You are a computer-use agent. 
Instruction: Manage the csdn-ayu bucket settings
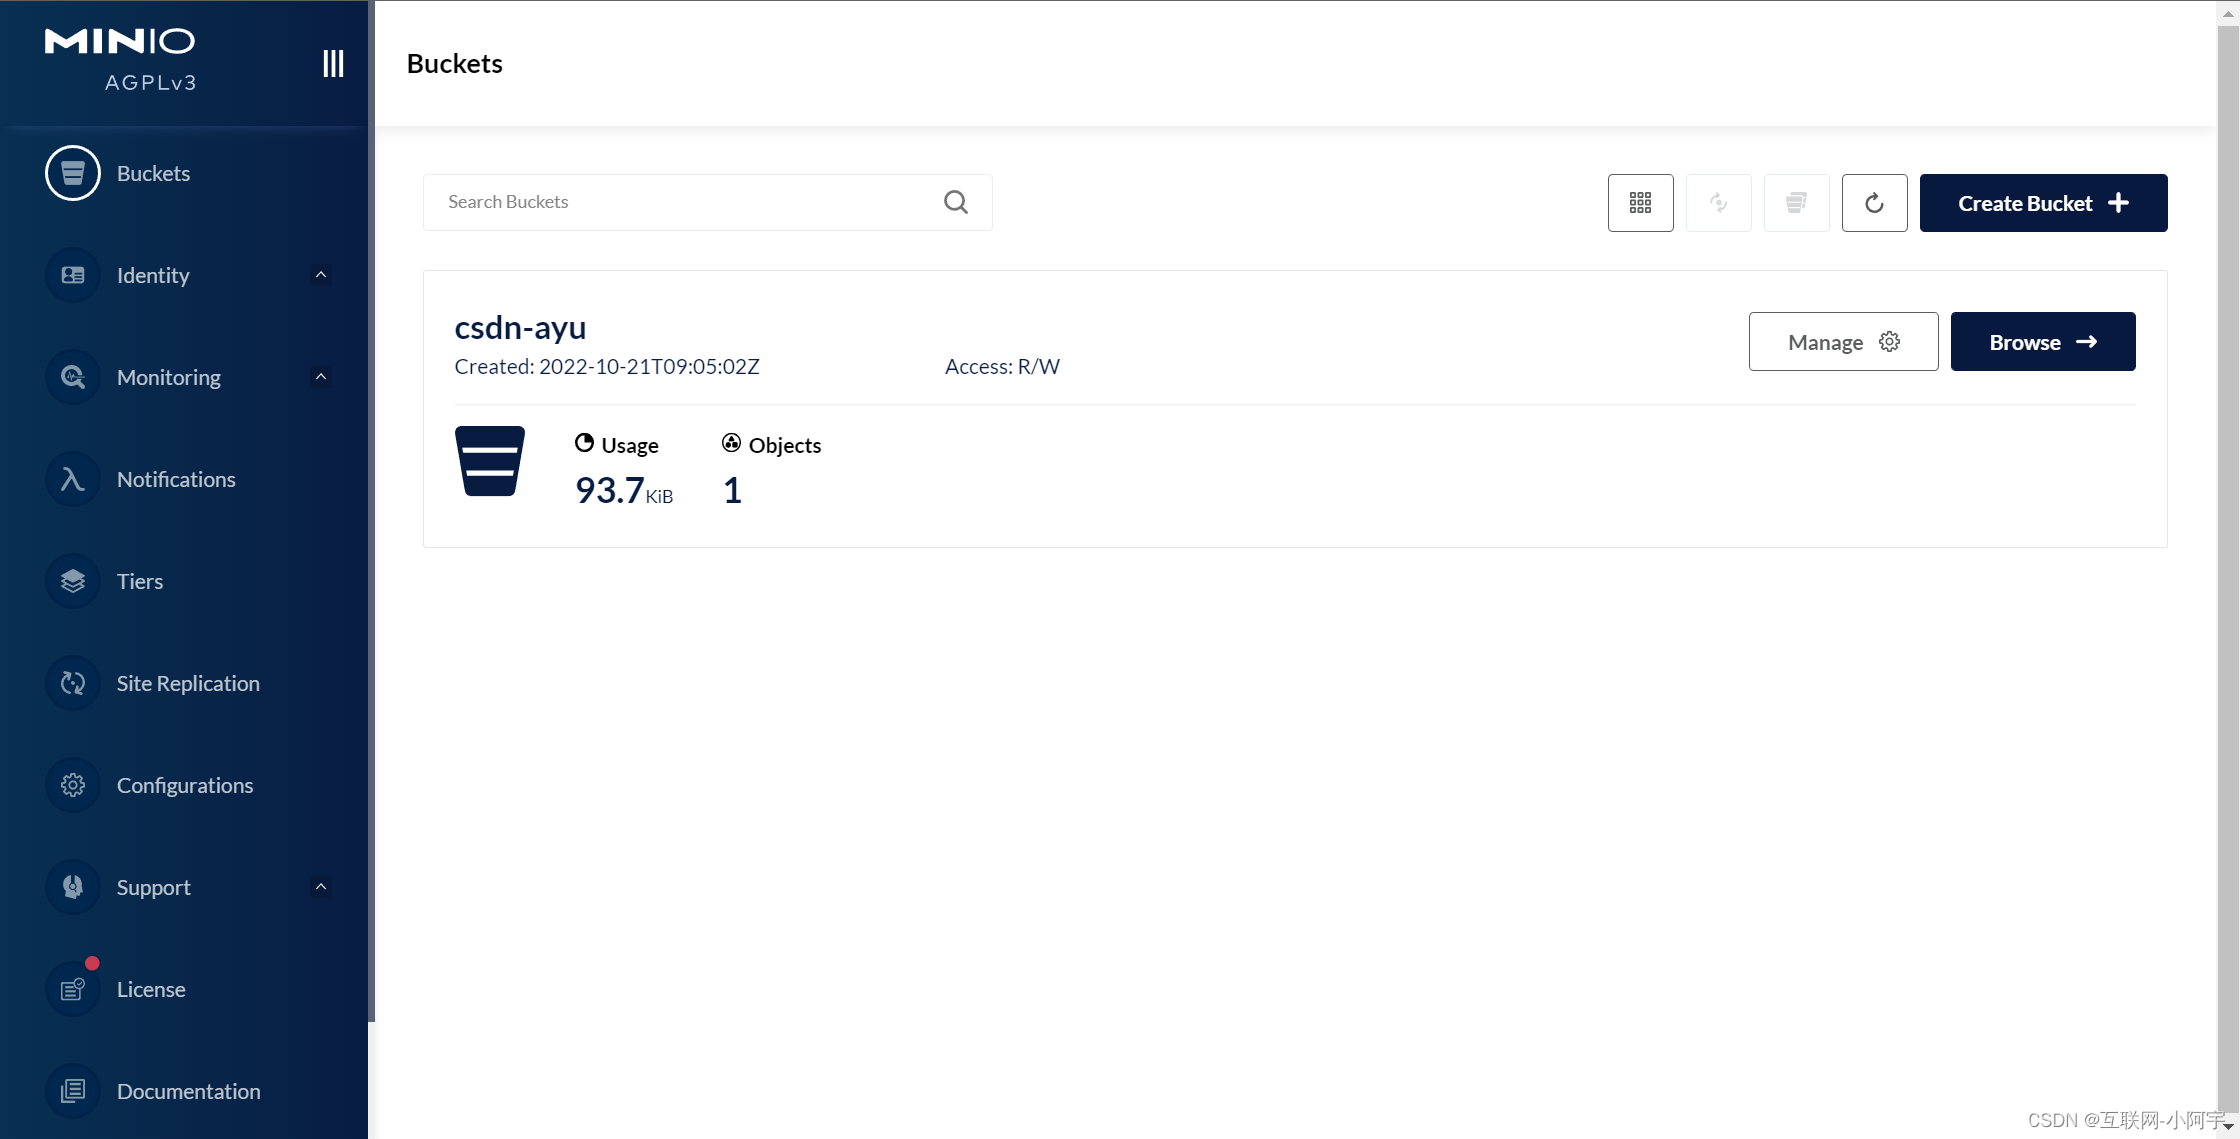pos(1843,342)
